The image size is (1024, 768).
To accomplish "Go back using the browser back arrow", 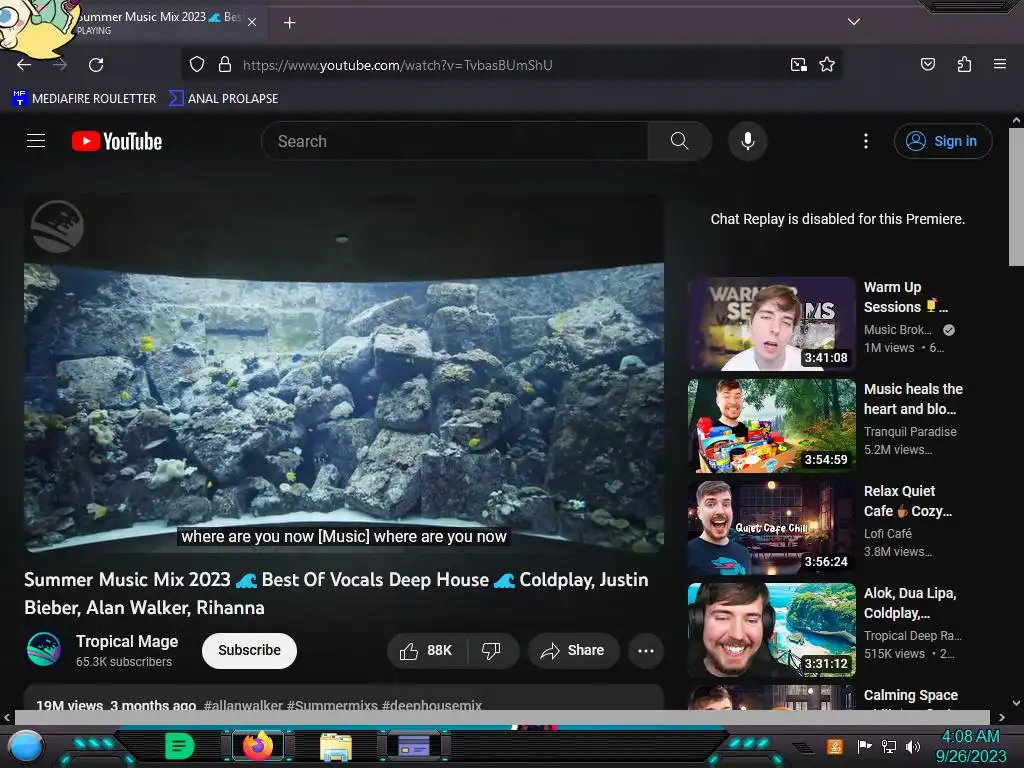I will [24, 65].
